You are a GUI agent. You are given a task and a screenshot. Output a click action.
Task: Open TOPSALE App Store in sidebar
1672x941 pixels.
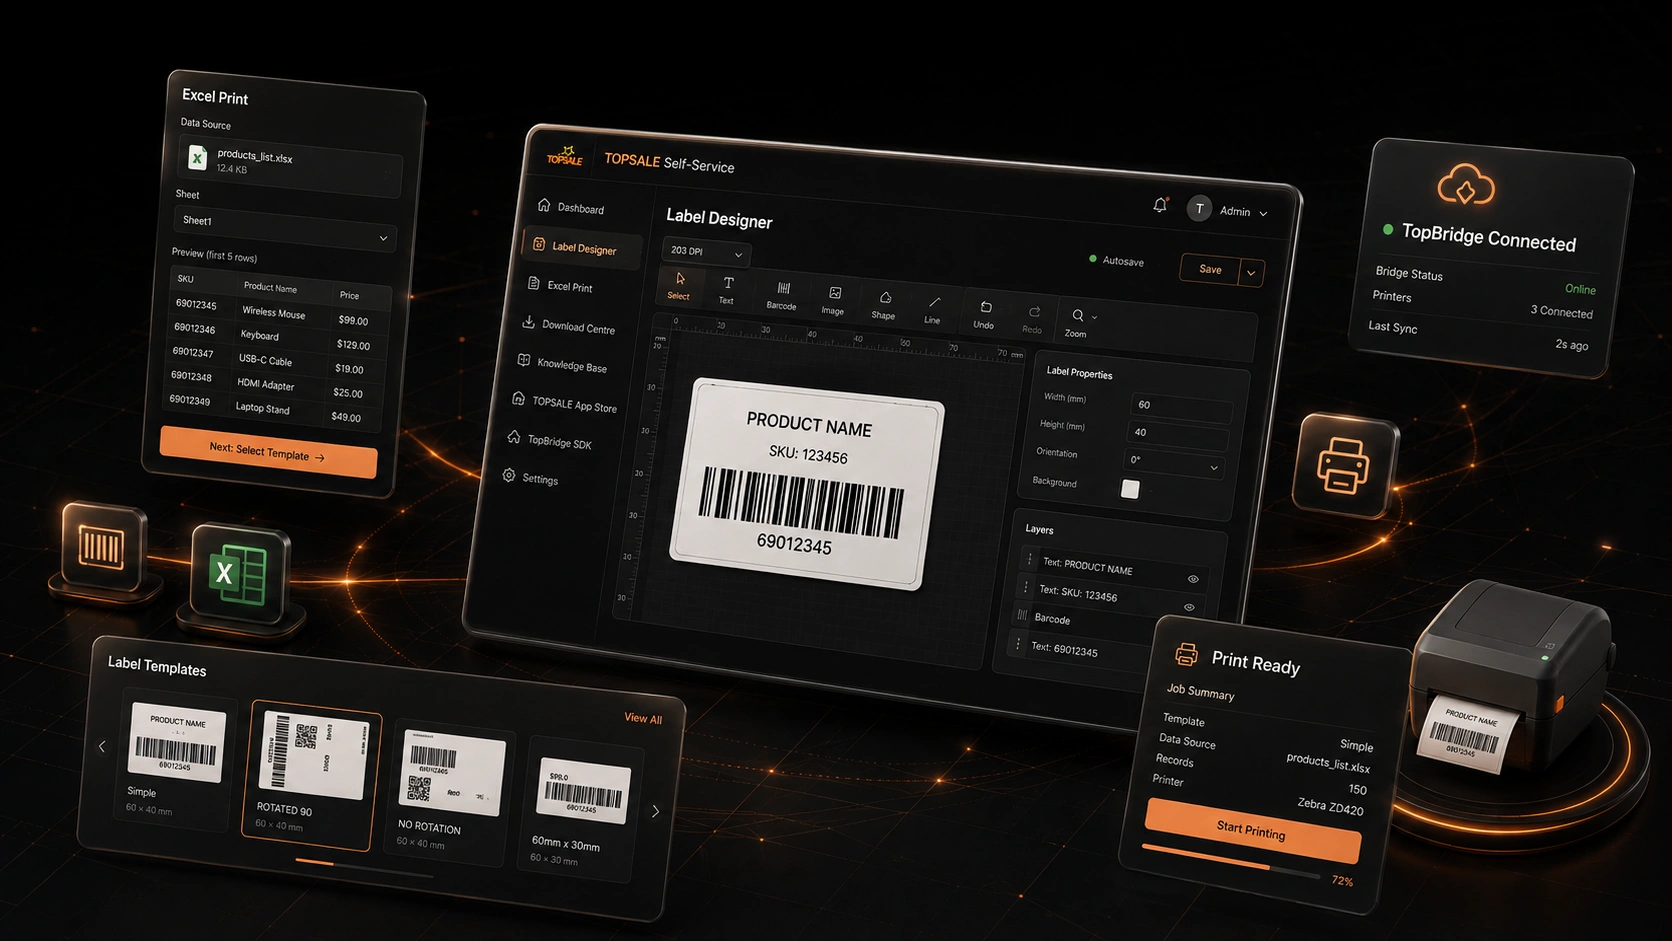coord(564,403)
